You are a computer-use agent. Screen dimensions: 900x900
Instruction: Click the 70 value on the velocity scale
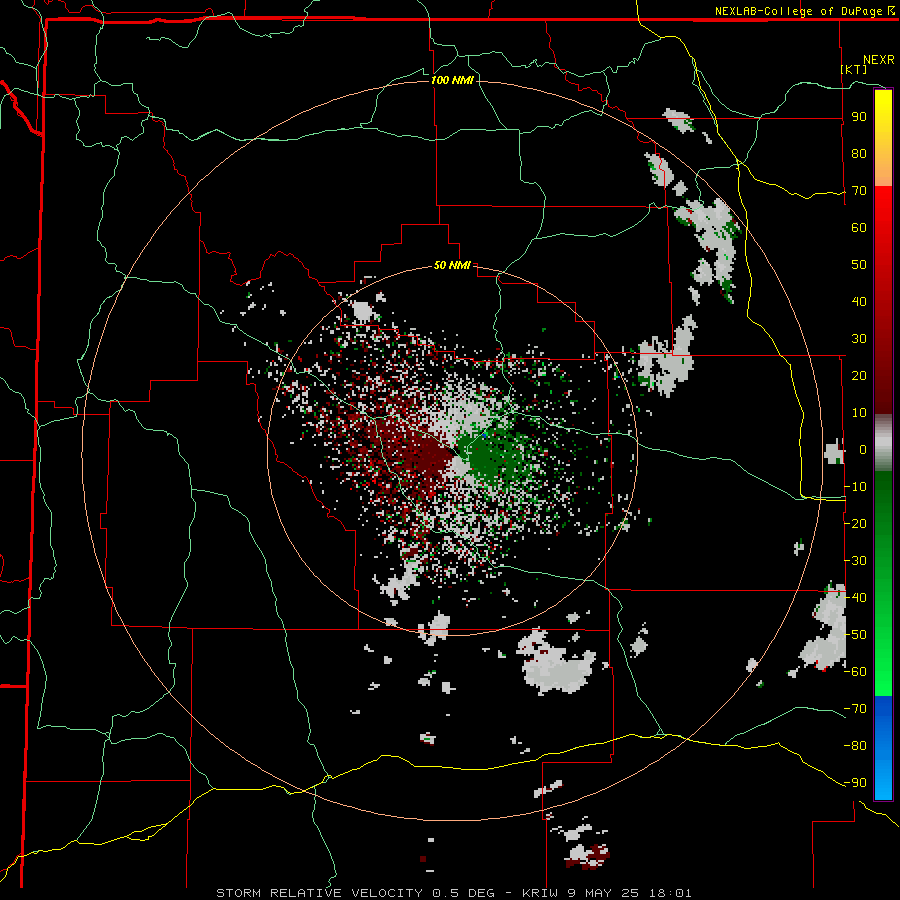tap(859, 191)
